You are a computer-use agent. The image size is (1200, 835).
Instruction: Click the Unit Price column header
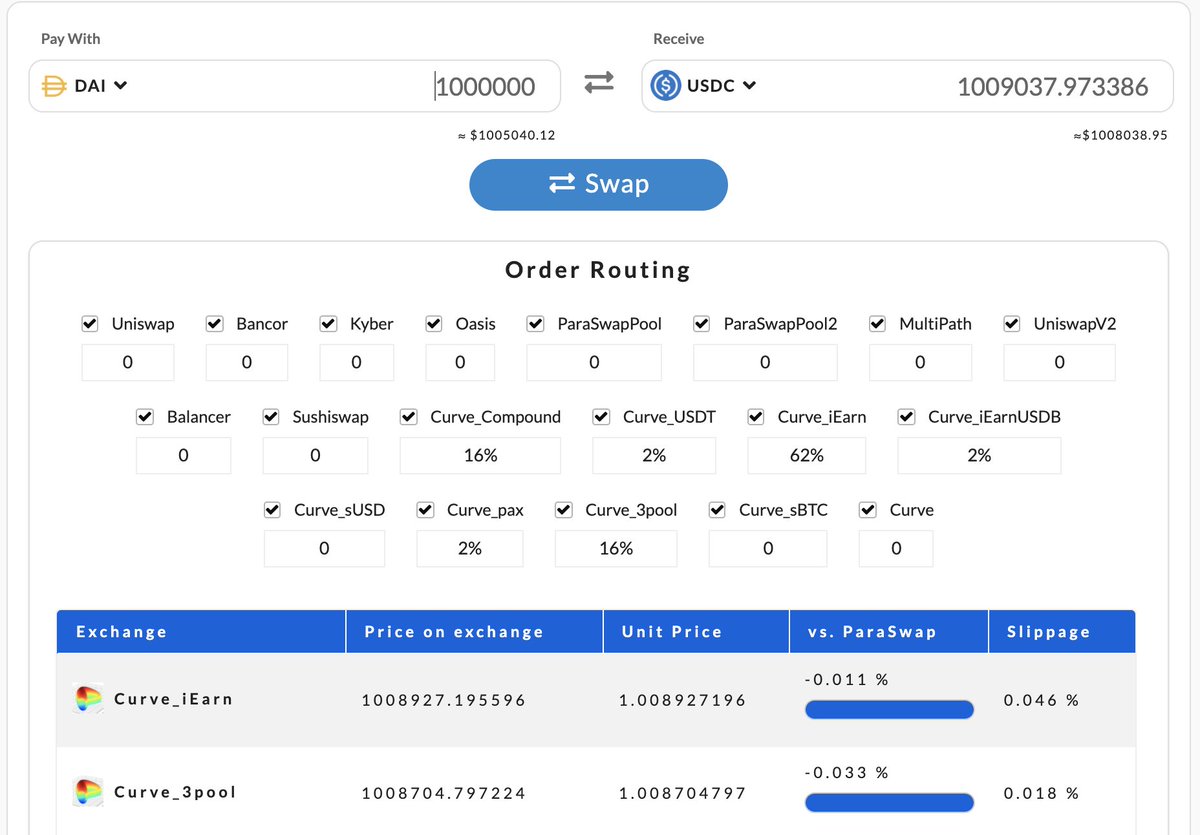pos(696,632)
